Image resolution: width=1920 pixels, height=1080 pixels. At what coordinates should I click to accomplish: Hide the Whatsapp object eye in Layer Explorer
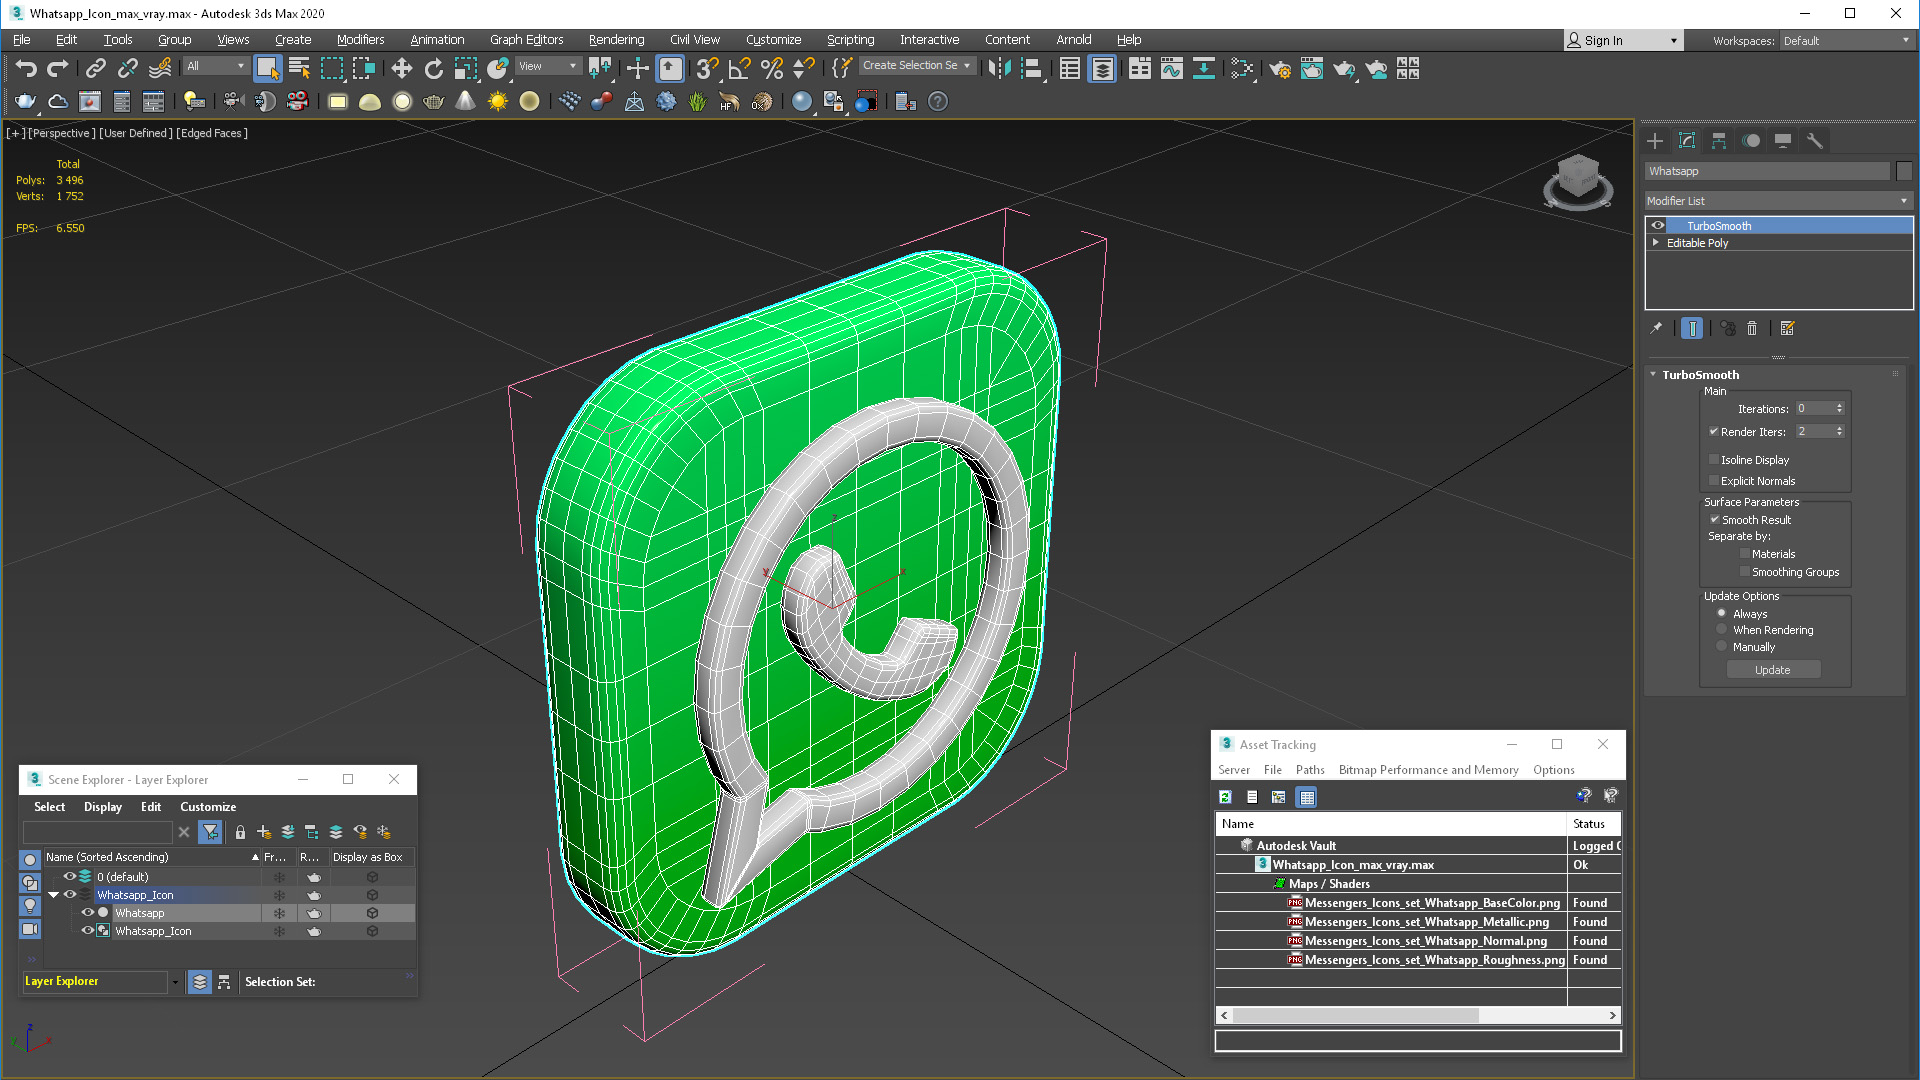click(x=87, y=913)
